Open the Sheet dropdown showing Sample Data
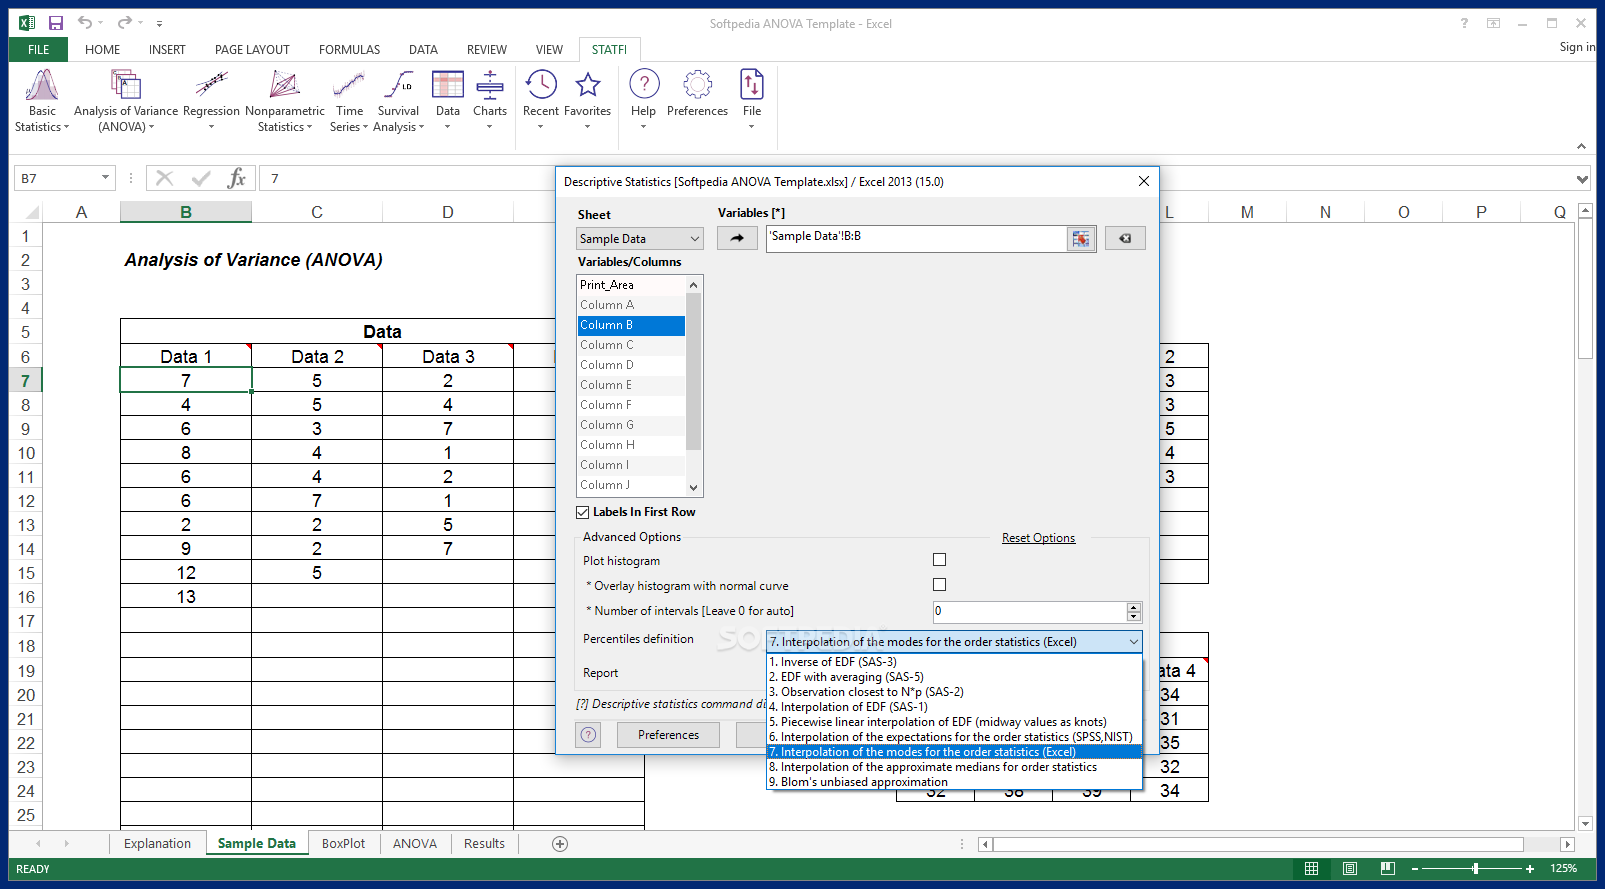Viewport: 1605px width, 889px height. (640, 239)
